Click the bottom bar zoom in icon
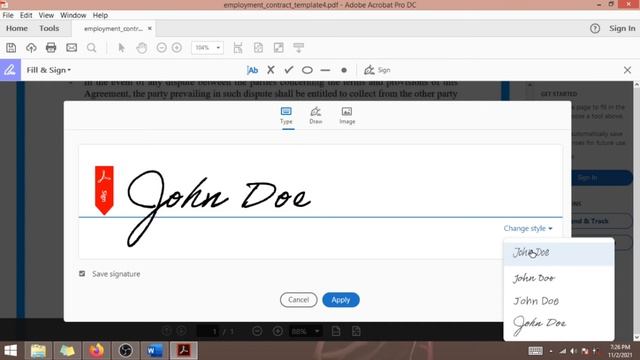 click(278, 331)
